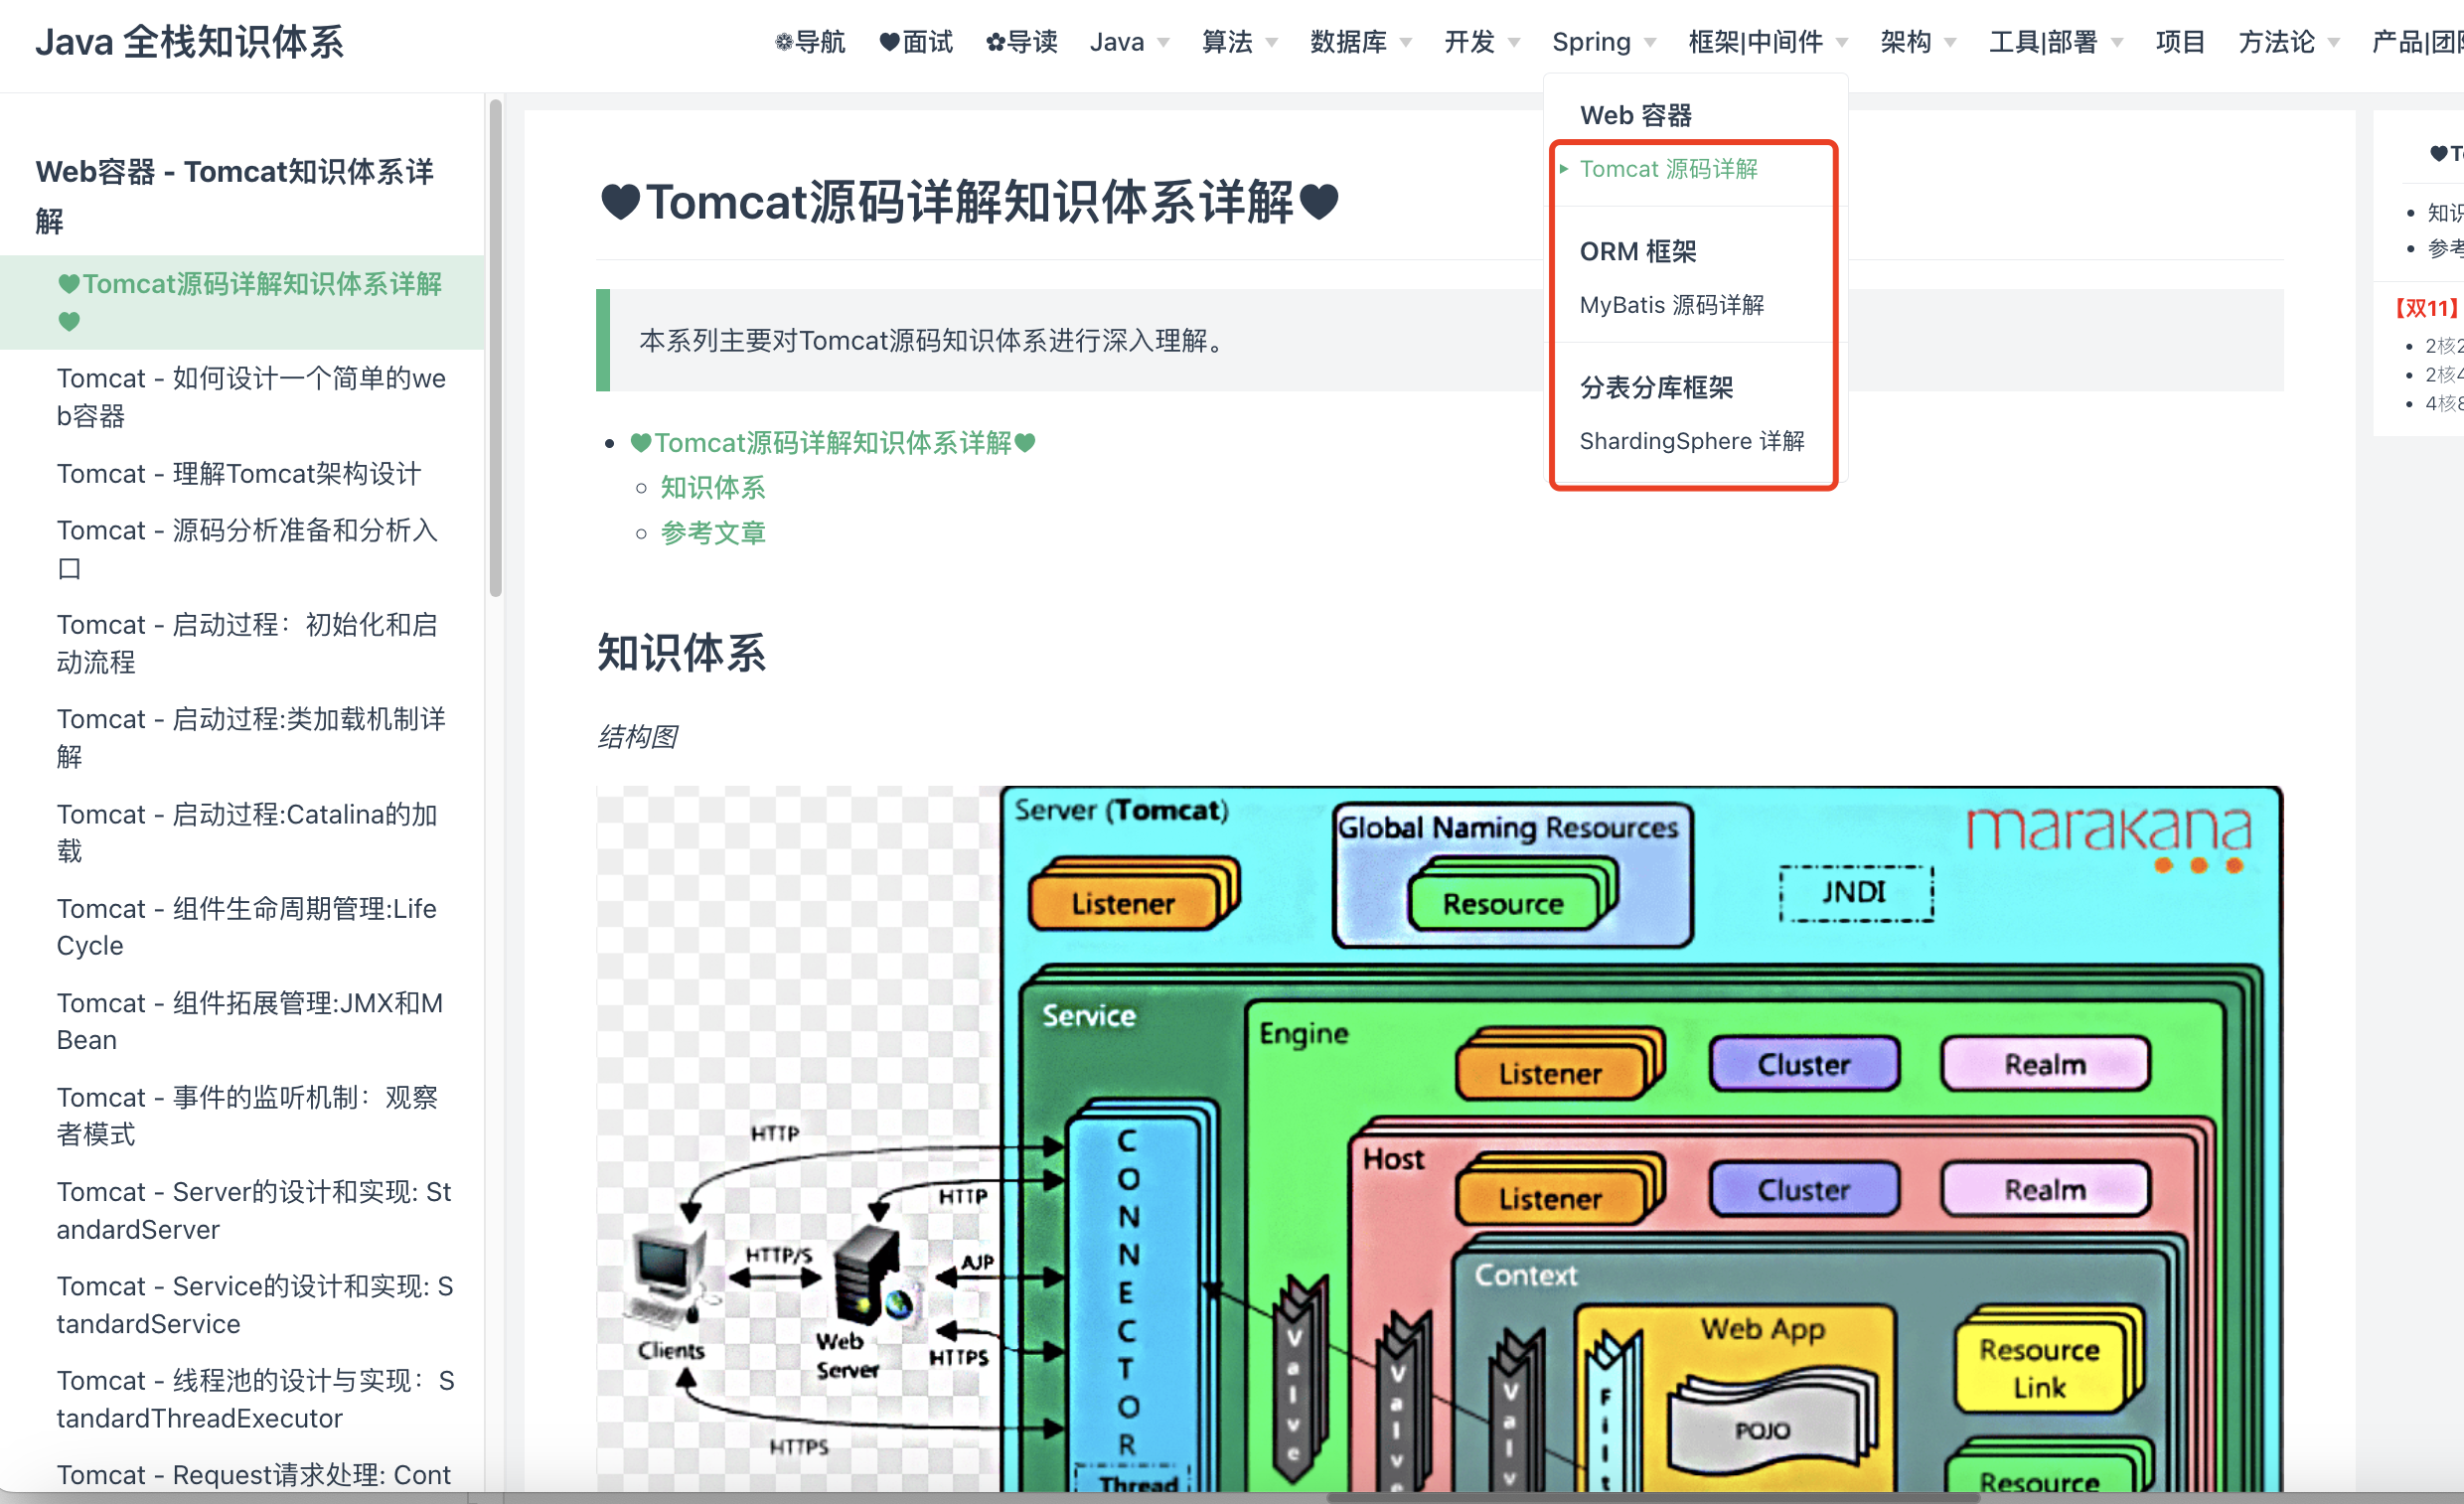Screen dimensions: 2464x1504
Task: Open the 架构 dropdown menu
Action: (1917, 42)
